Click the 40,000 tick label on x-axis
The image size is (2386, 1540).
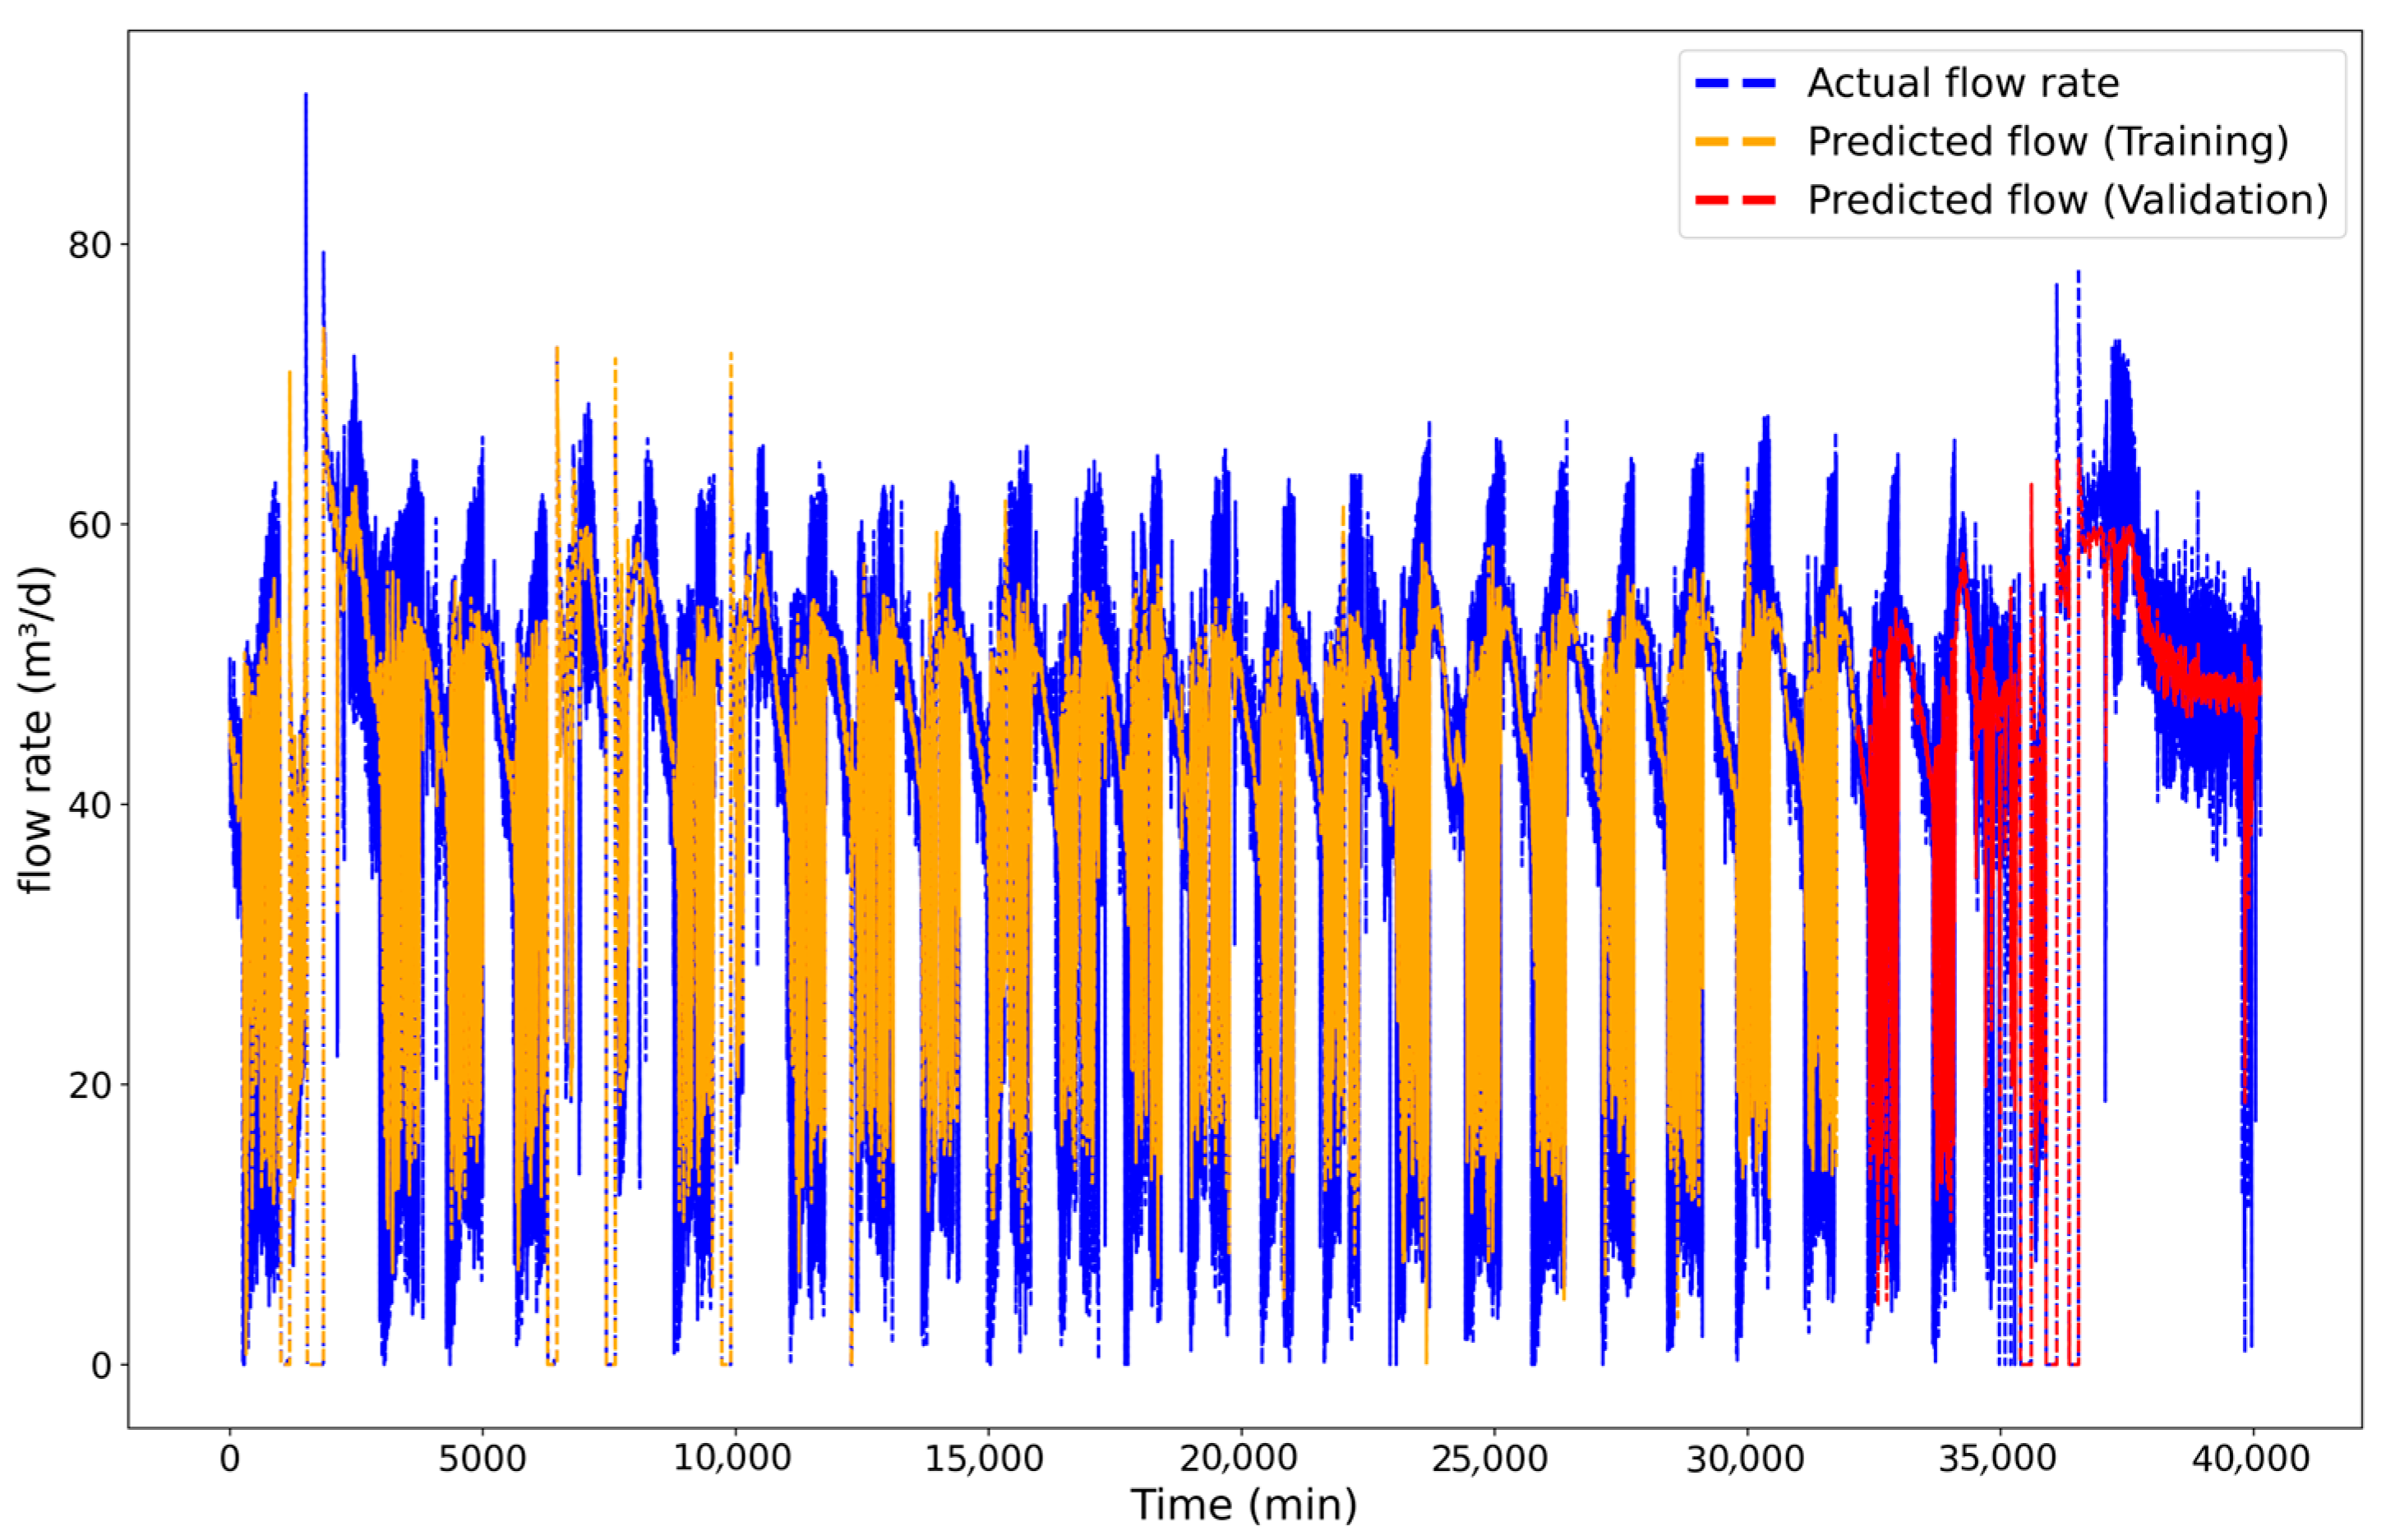tap(2251, 1459)
